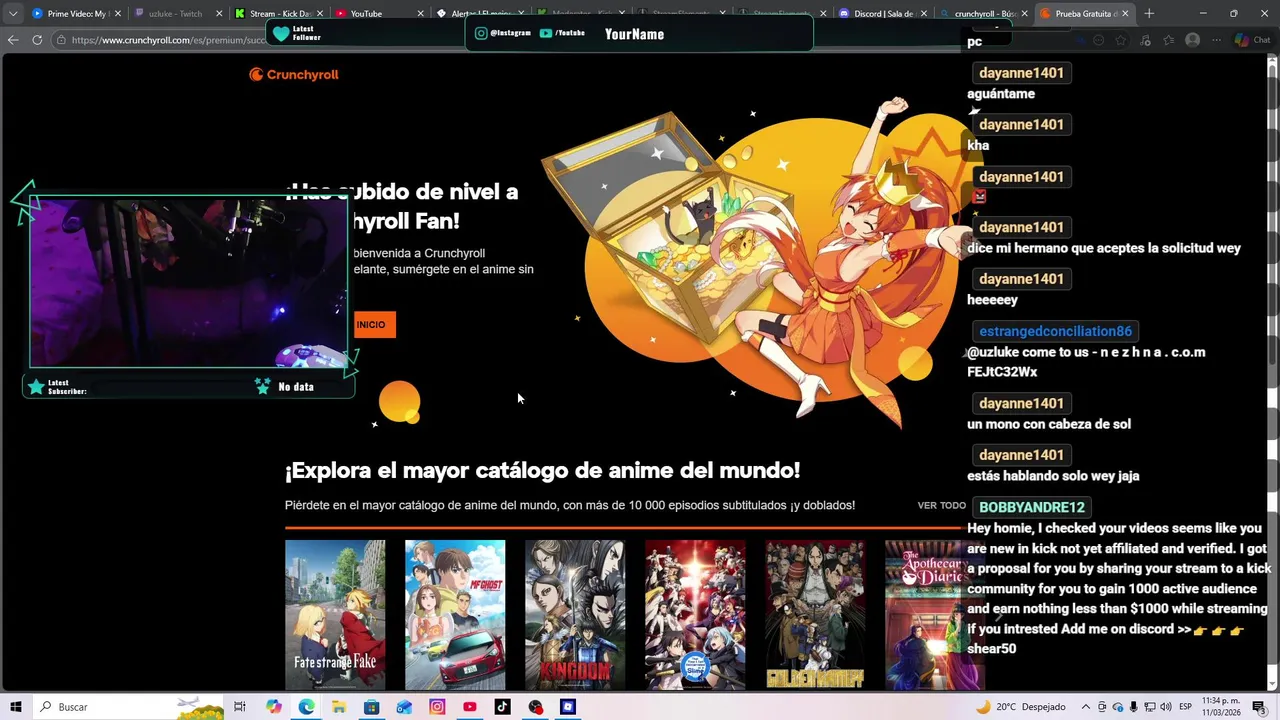Switch ESP keyboard language
1280x720 pixels.
coord(1185,707)
